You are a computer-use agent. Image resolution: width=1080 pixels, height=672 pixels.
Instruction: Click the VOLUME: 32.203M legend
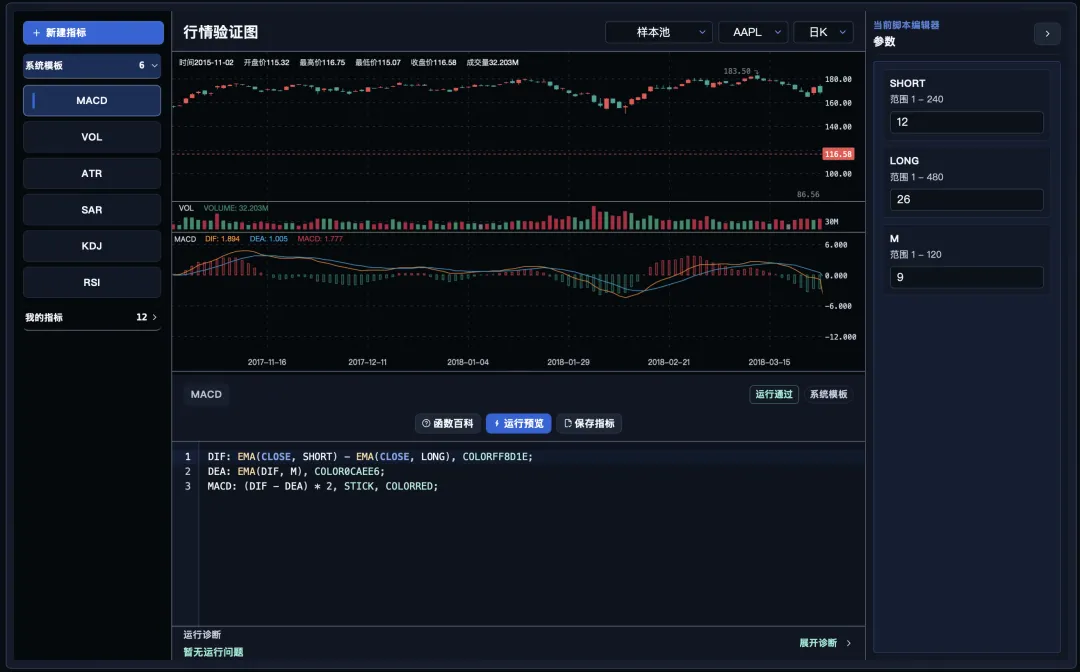(236, 208)
